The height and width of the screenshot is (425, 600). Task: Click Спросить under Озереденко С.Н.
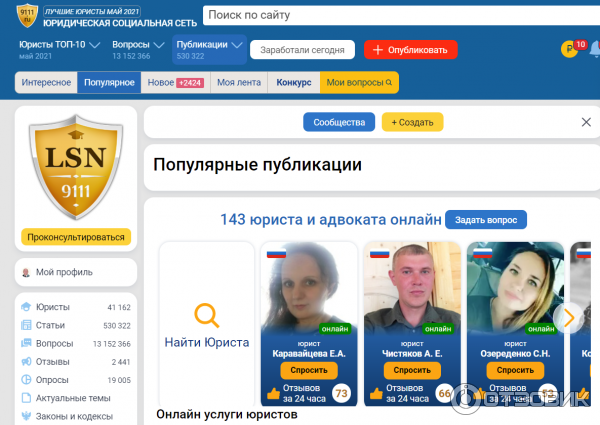tap(515, 370)
